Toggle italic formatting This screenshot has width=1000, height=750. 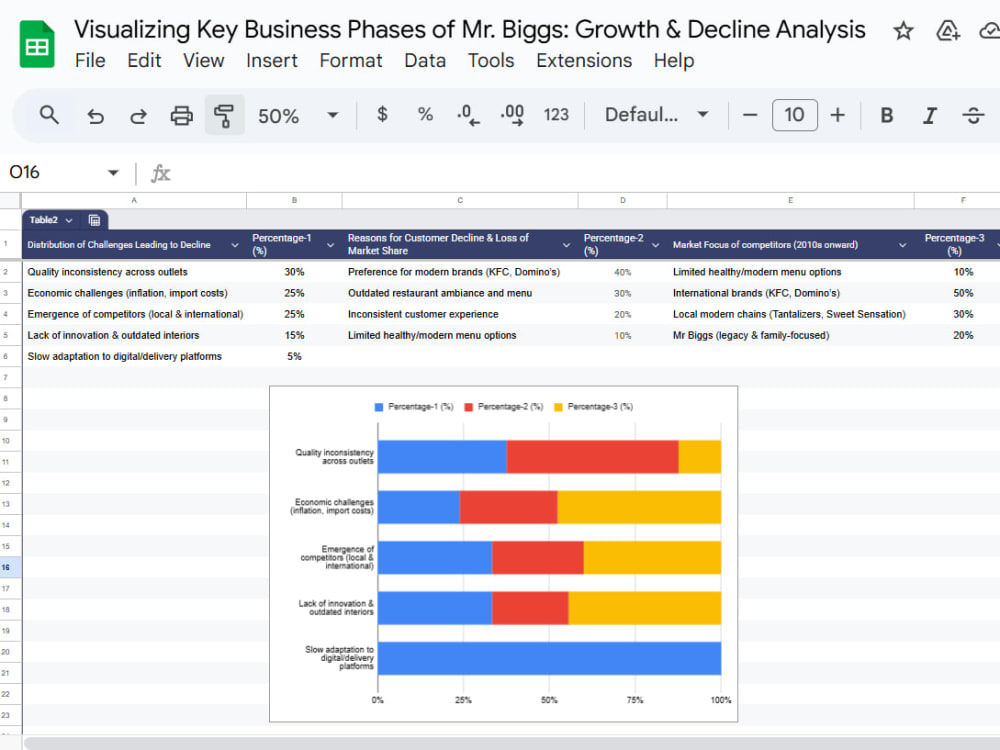930,115
